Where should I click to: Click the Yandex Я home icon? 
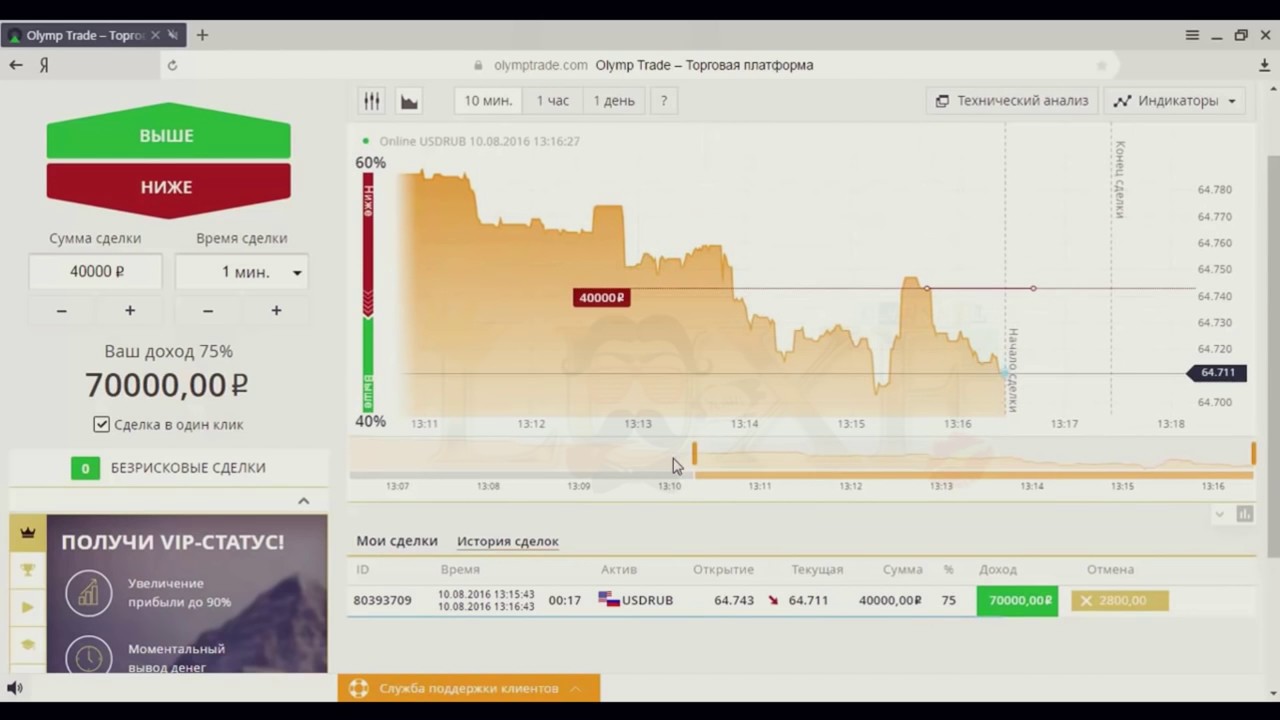[44, 65]
